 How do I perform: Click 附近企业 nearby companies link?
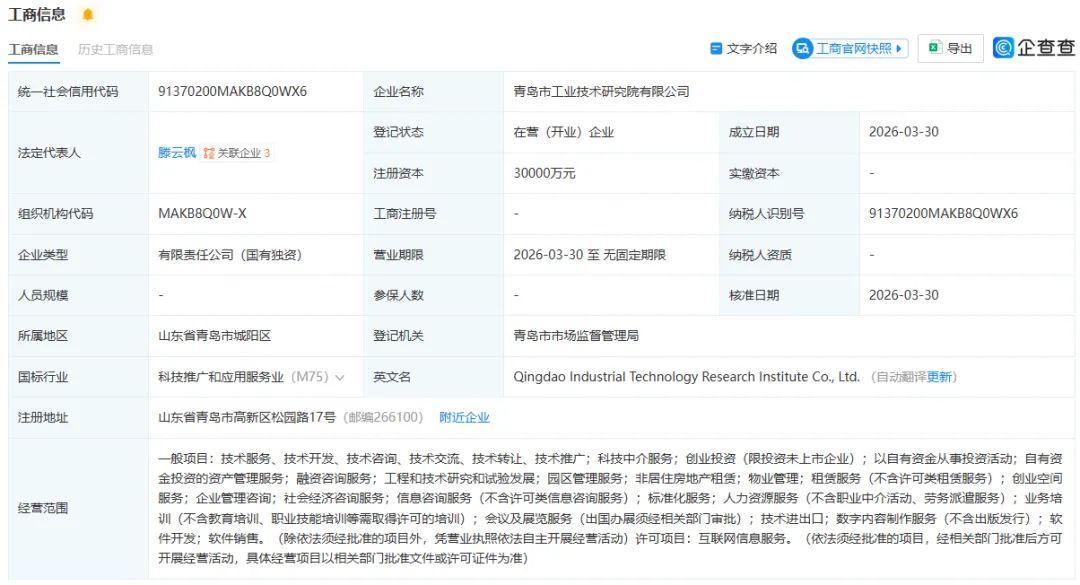click(x=464, y=418)
